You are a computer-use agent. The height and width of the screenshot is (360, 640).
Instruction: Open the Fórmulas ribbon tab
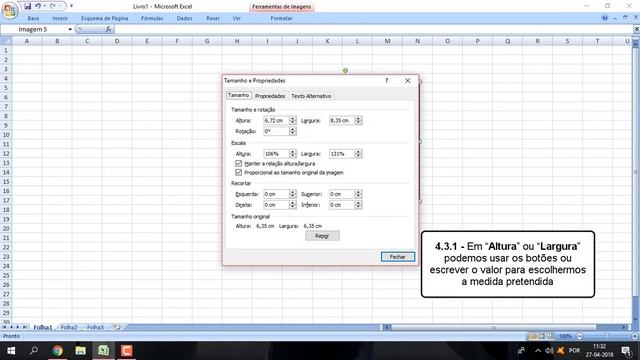tap(152, 18)
